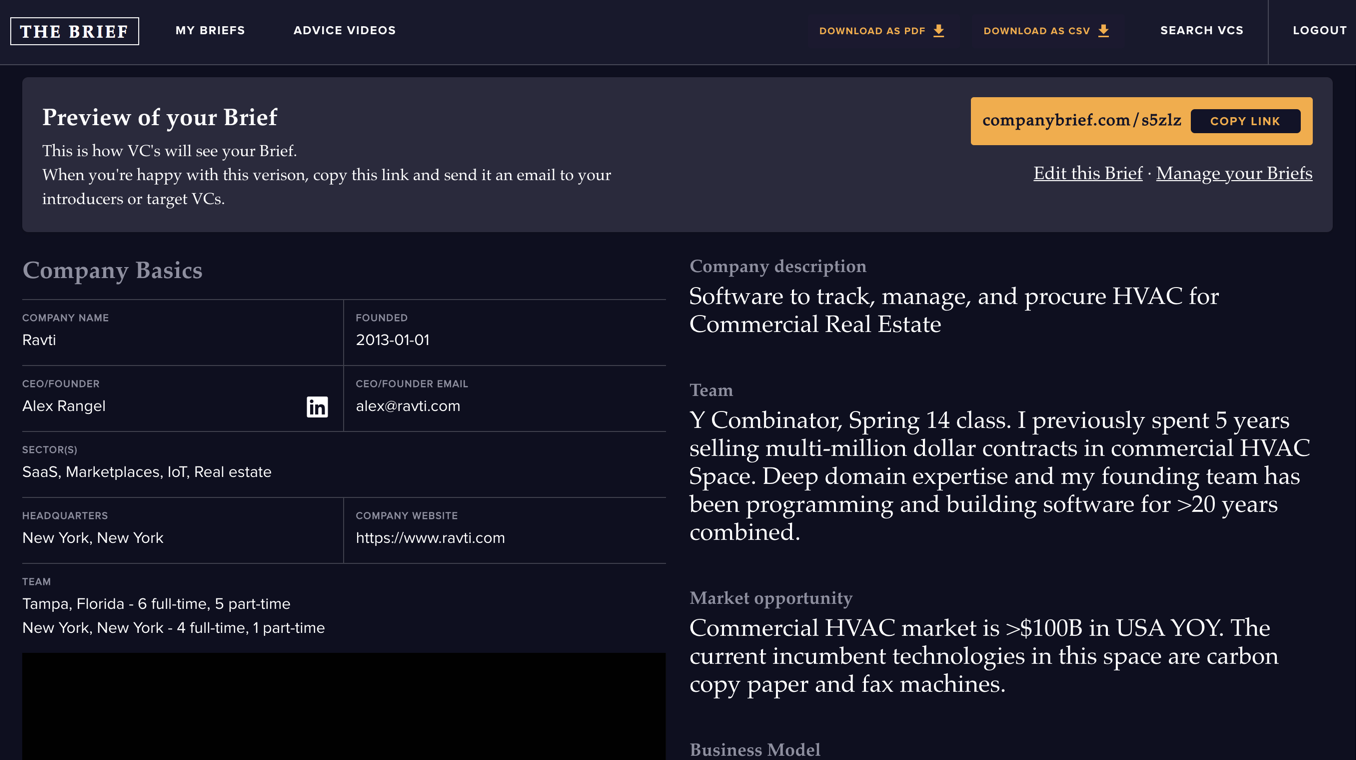Image resolution: width=1356 pixels, height=760 pixels.
Task: Click the download arrow next to PDF
Action: point(939,31)
